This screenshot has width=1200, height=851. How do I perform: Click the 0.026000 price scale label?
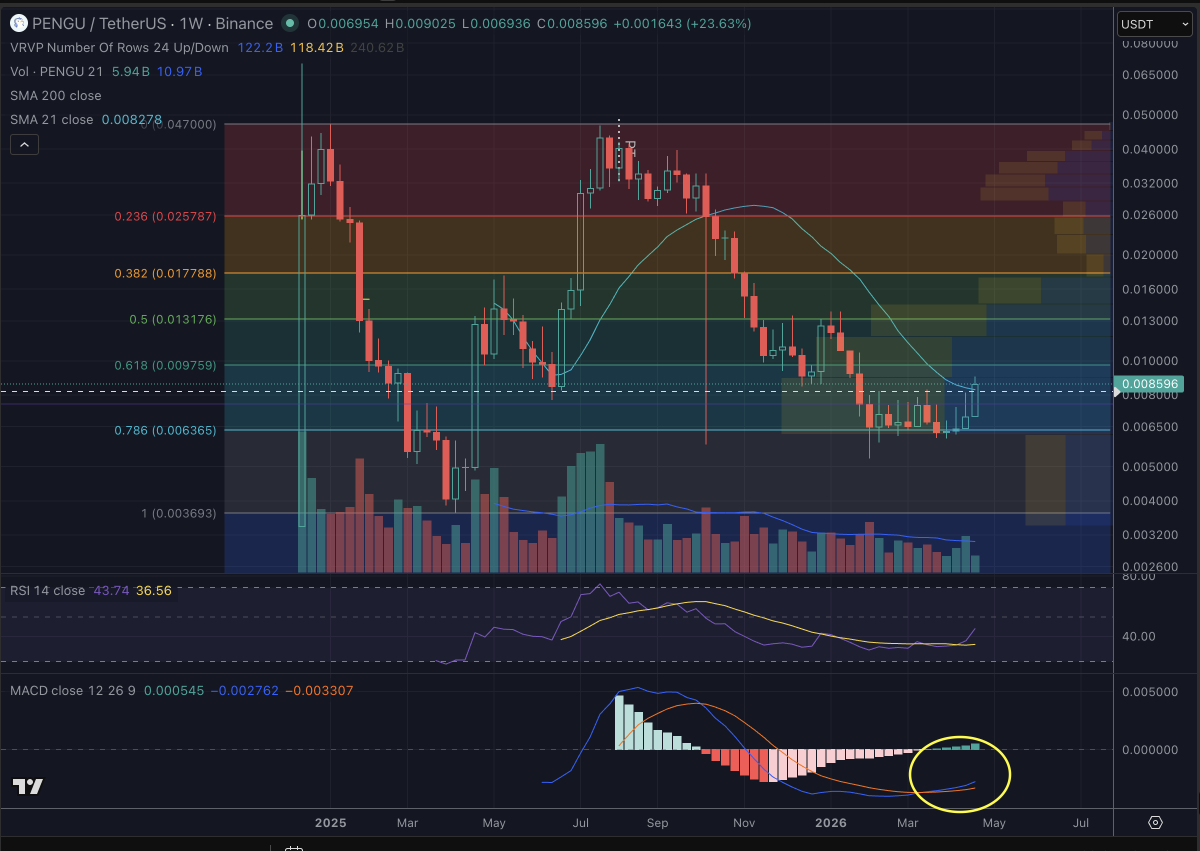(1149, 215)
